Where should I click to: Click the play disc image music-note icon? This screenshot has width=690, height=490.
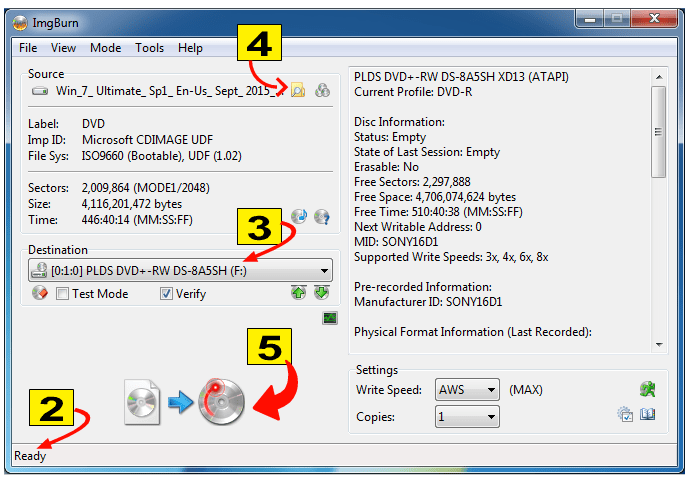point(299,216)
